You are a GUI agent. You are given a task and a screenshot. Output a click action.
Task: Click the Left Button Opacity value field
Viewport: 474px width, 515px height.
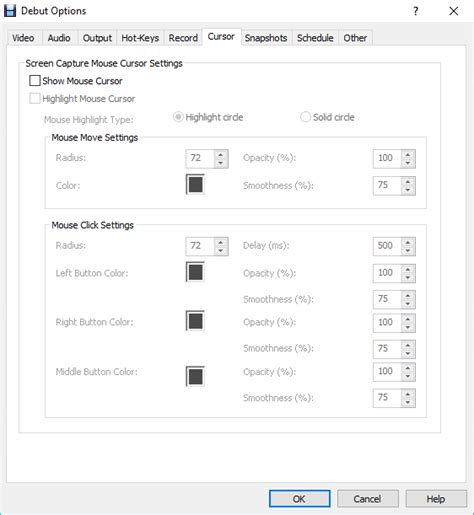pyautogui.click(x=387, y=273)
